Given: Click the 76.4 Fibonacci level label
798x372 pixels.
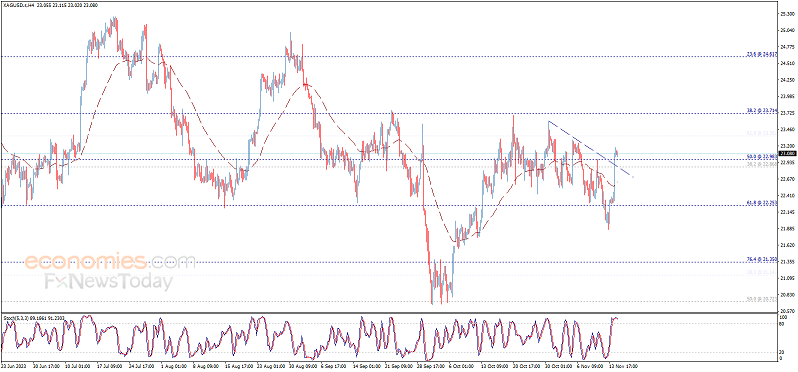Looking at the screenshot, I should [761, 260].
